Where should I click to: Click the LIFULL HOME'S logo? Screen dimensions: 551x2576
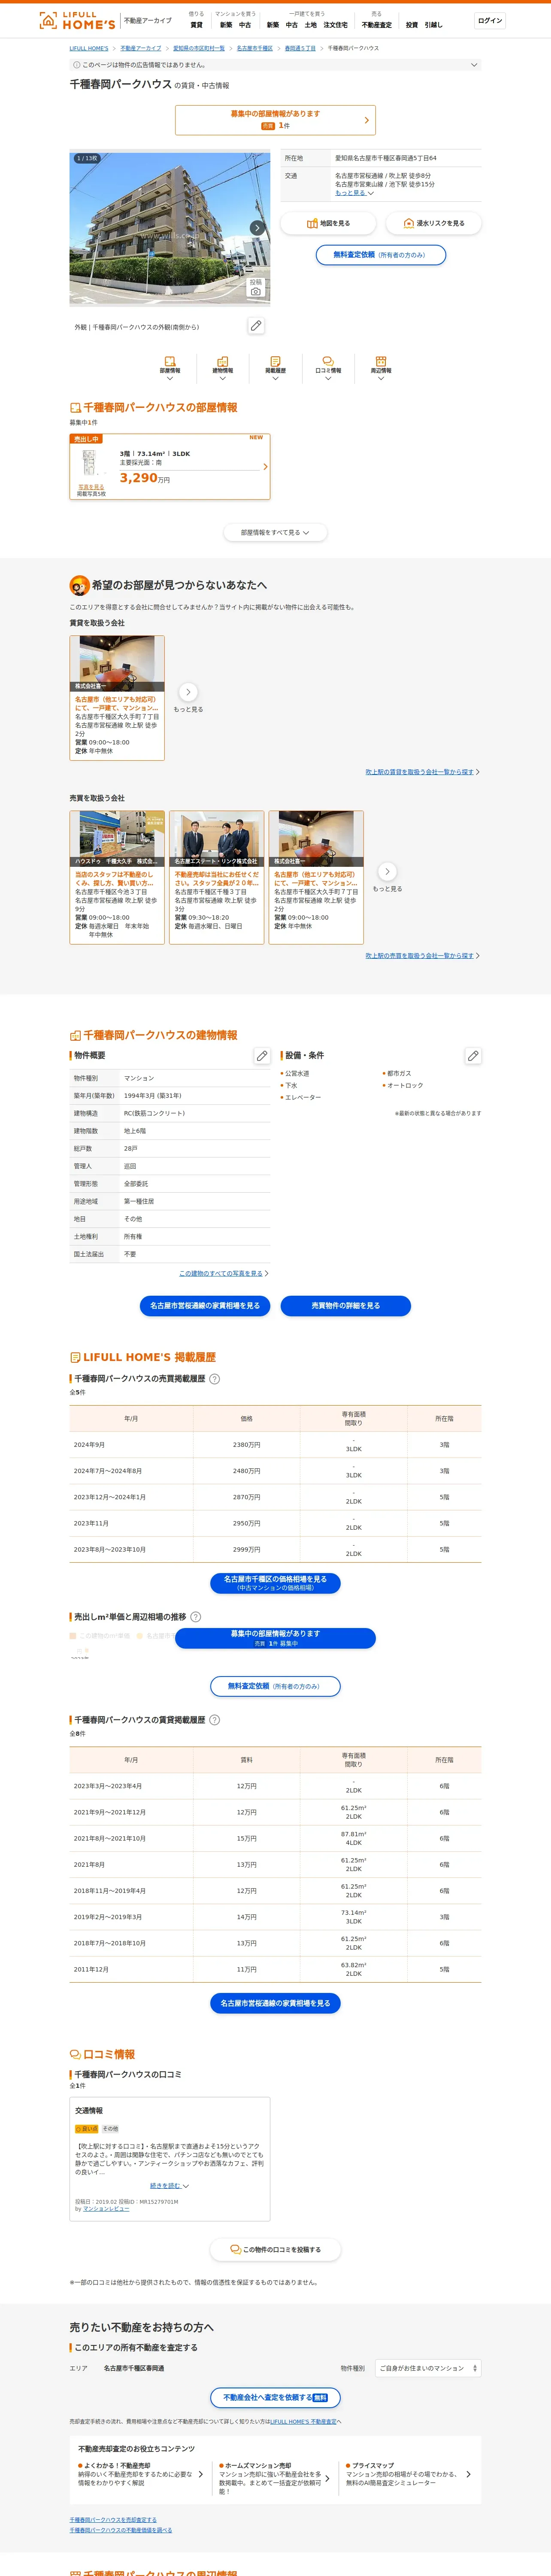coord(77,20)
